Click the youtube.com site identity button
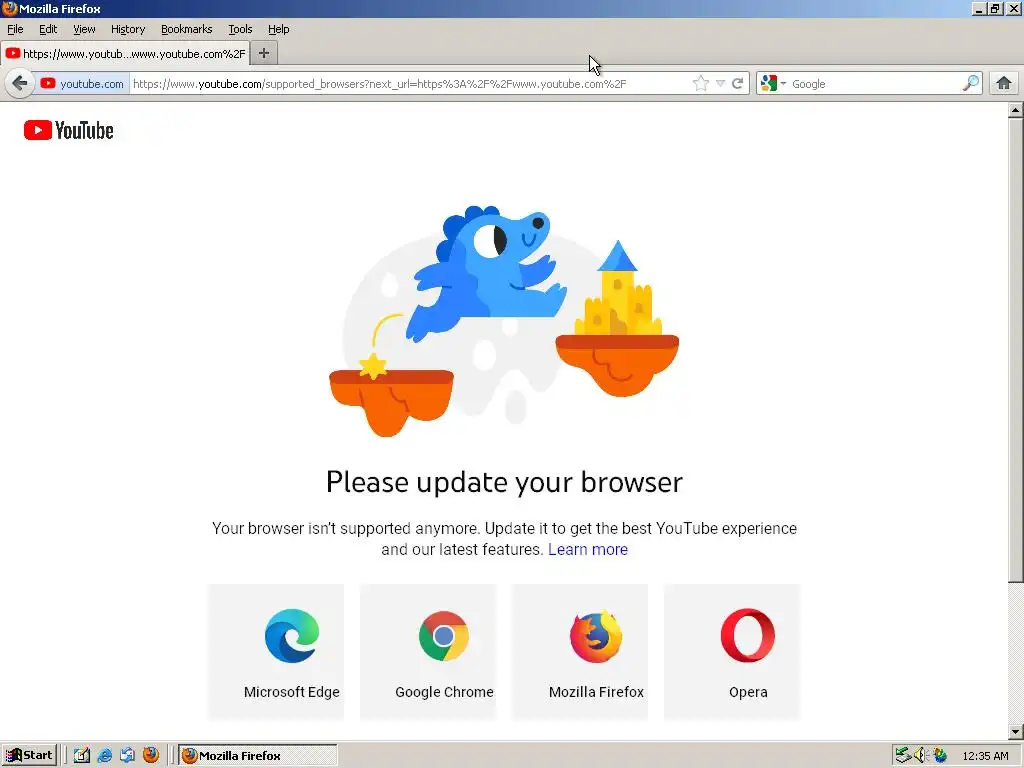 [x=82, y=84]
